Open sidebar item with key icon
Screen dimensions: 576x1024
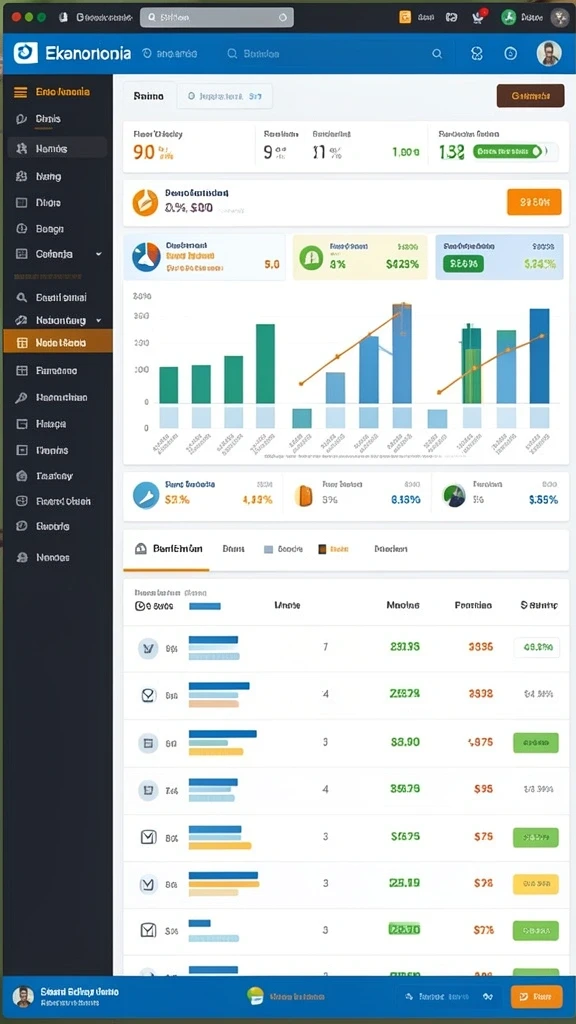(53, 397)
